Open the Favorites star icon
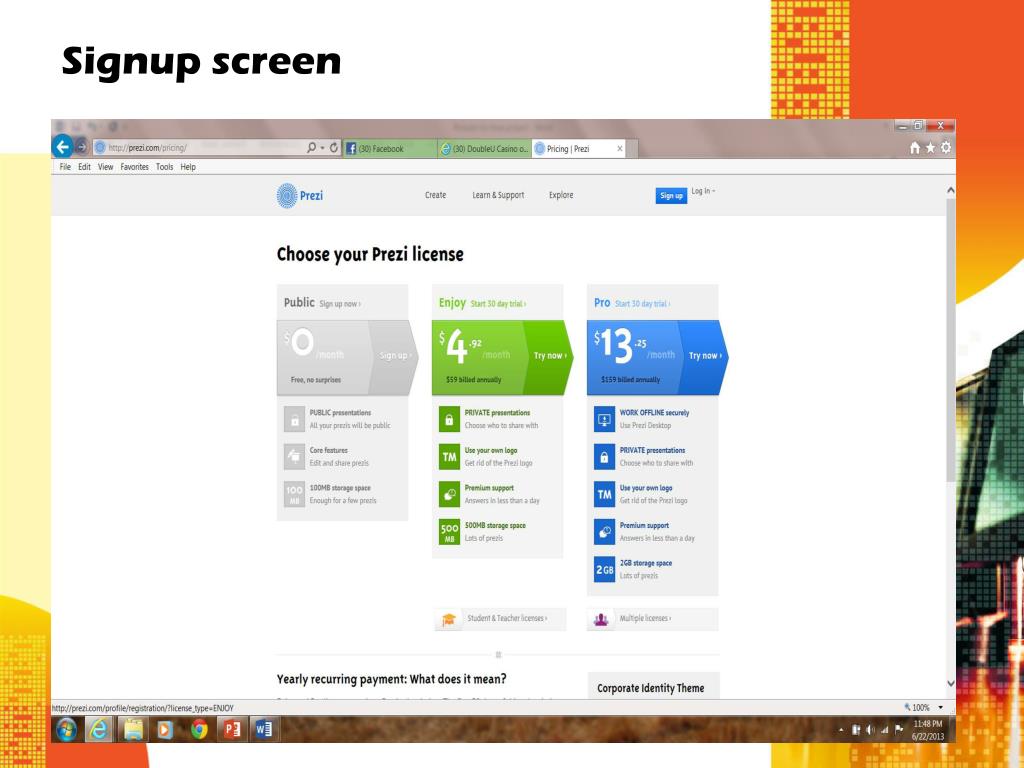 pos(931,148)
